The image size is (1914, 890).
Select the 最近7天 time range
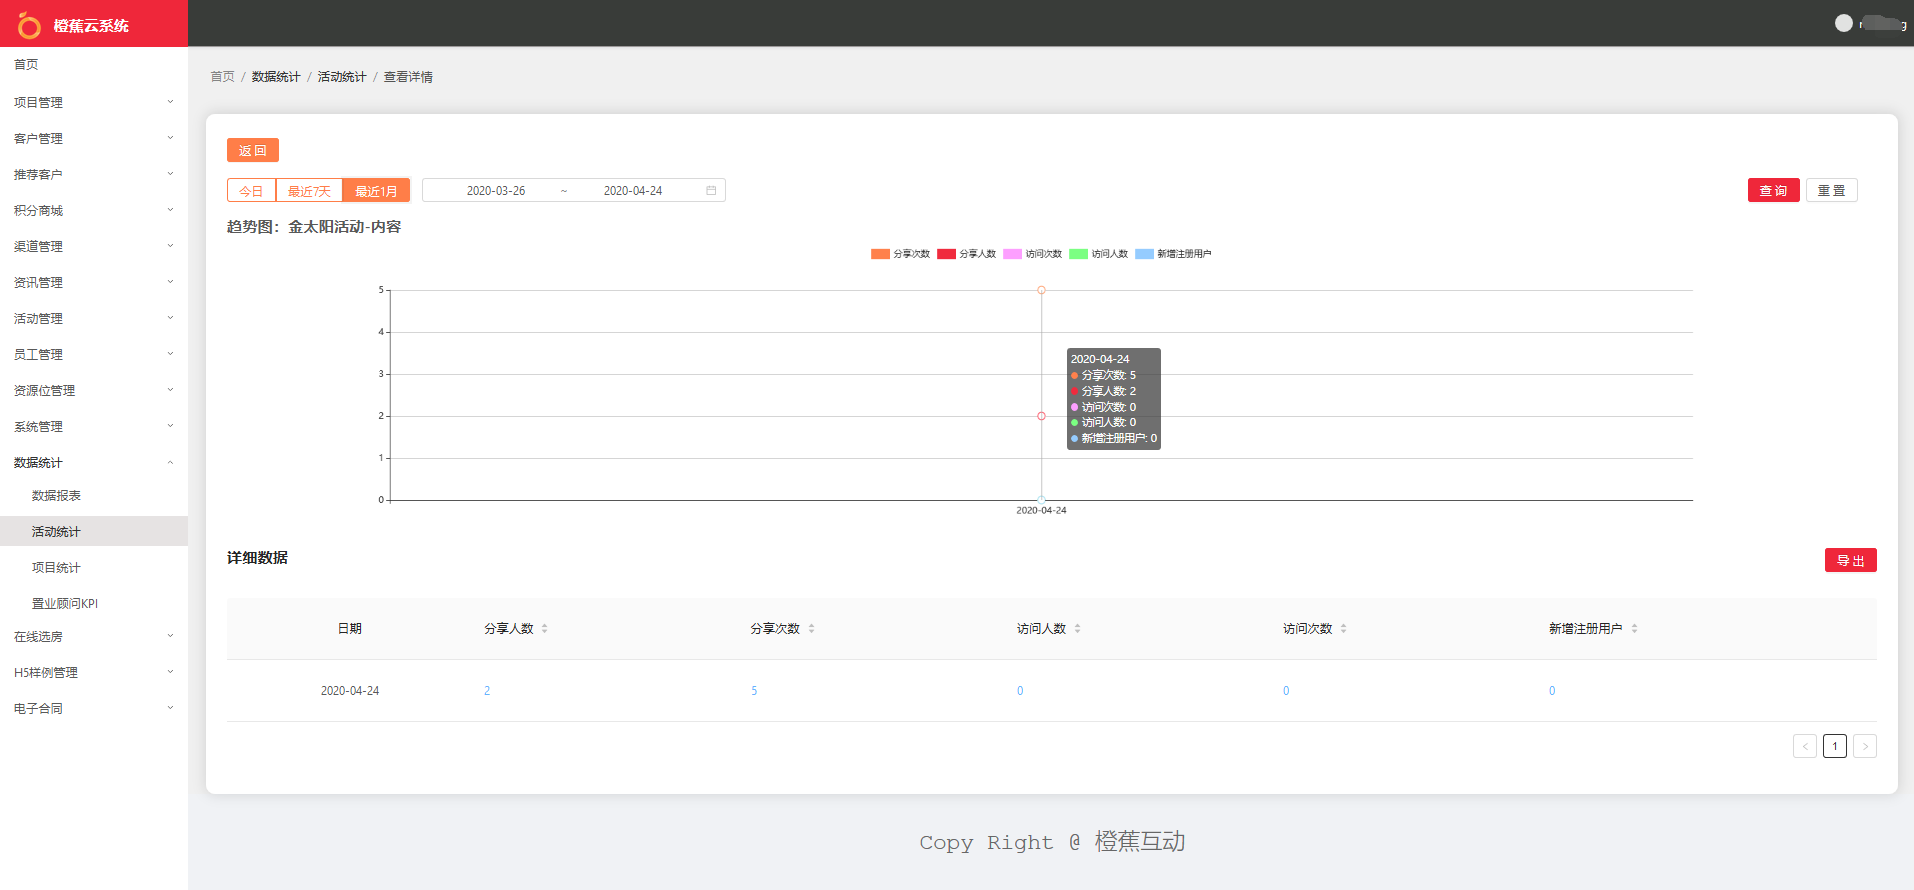pyautogui.click(x=309, y=190)
